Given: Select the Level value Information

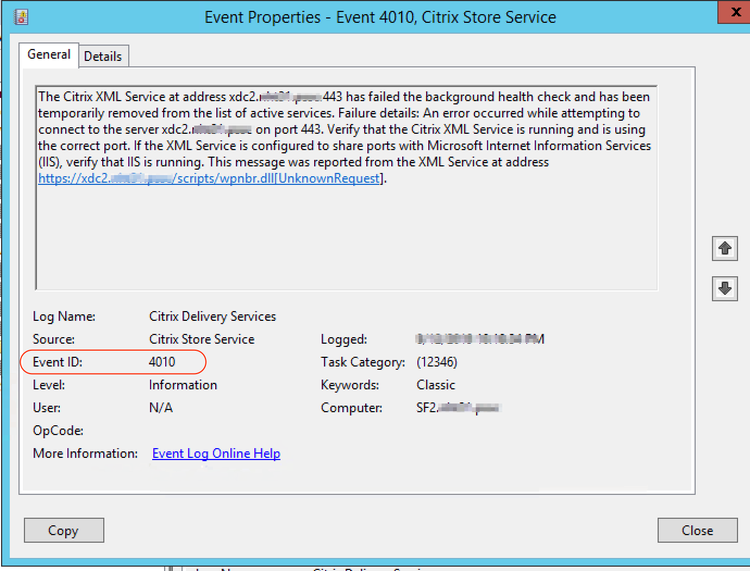Looking at the screenshot, I should pos(183,385).
